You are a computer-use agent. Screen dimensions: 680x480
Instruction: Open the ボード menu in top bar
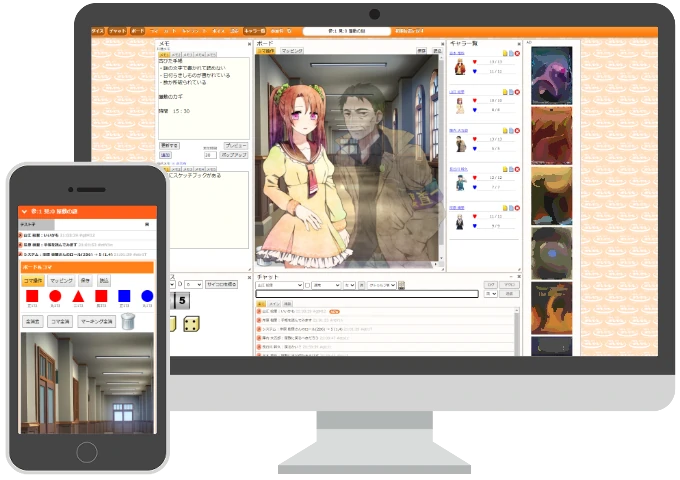pos(137,31)
